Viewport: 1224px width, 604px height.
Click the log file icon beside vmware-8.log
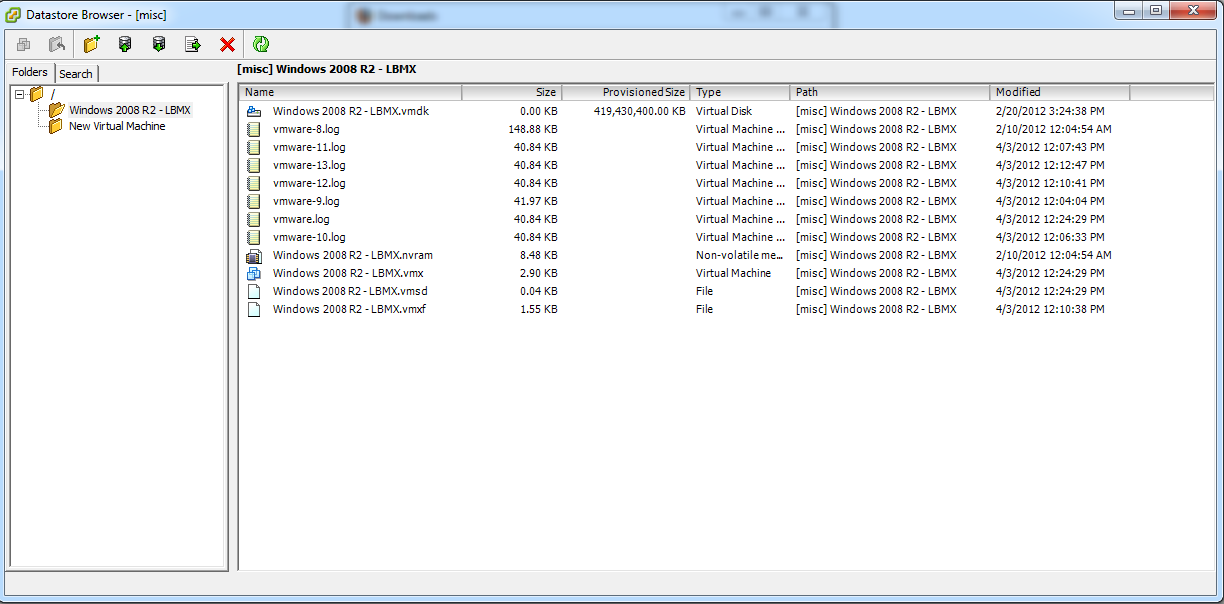254,129
